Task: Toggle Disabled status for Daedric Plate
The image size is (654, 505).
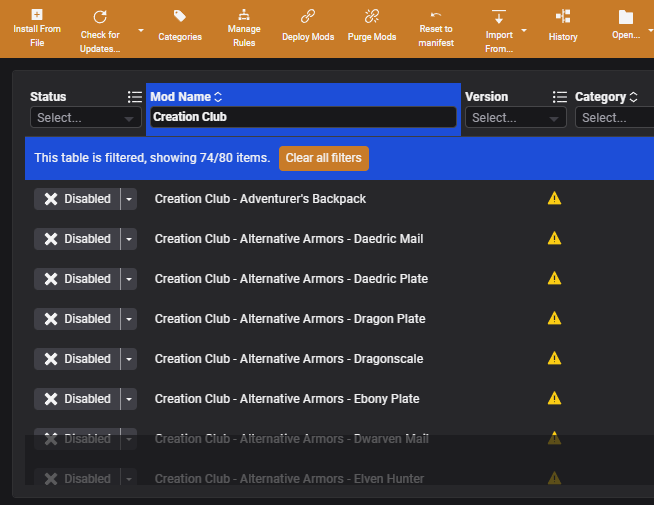Action: coord(77,279)
